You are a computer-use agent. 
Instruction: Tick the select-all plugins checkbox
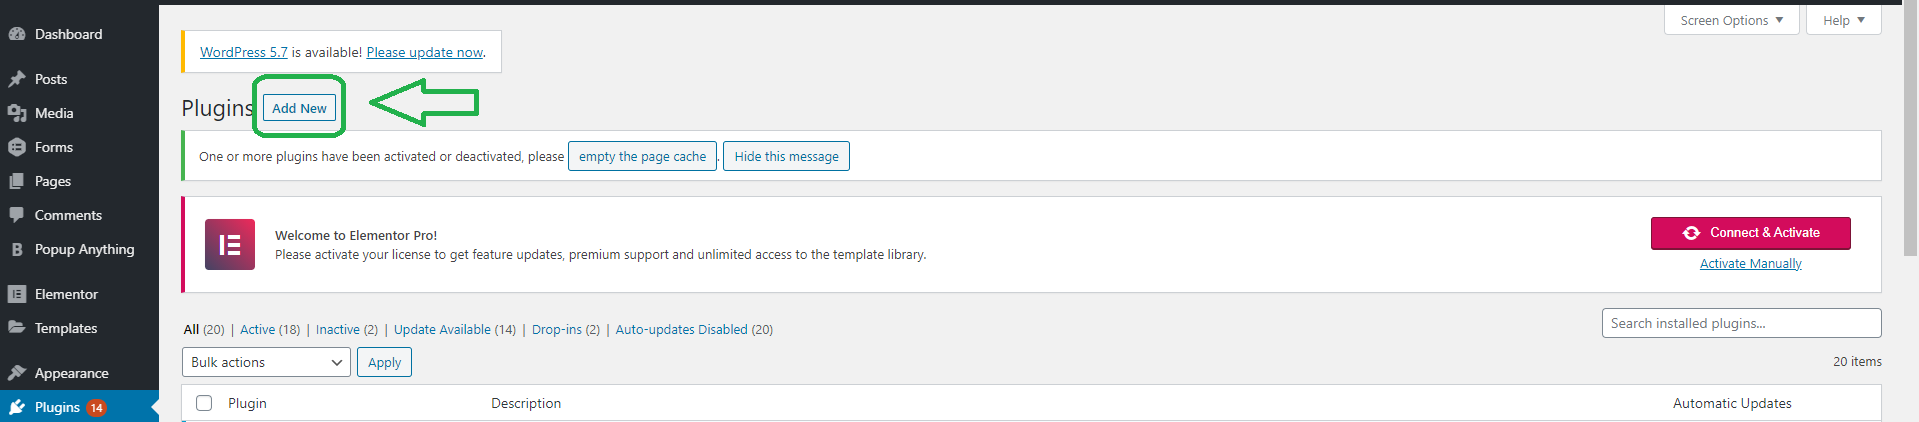pos(204,403)
